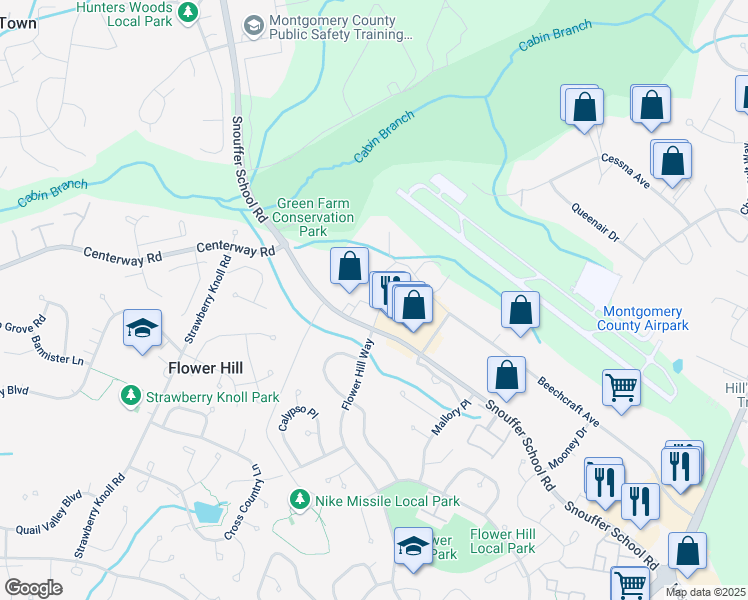Open the top shopping pin right of Cabin Branch
This screenshot has height=600, width=748.
652,105
